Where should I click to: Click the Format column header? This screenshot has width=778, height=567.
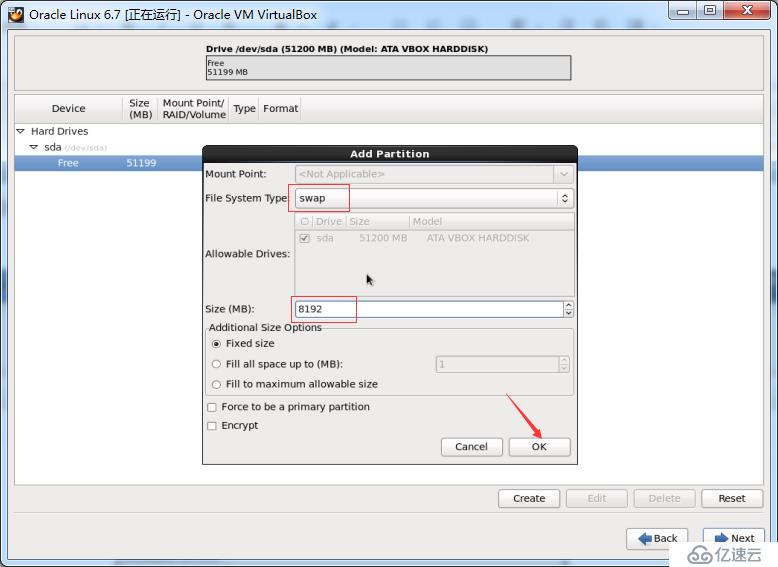pos(280,109)
